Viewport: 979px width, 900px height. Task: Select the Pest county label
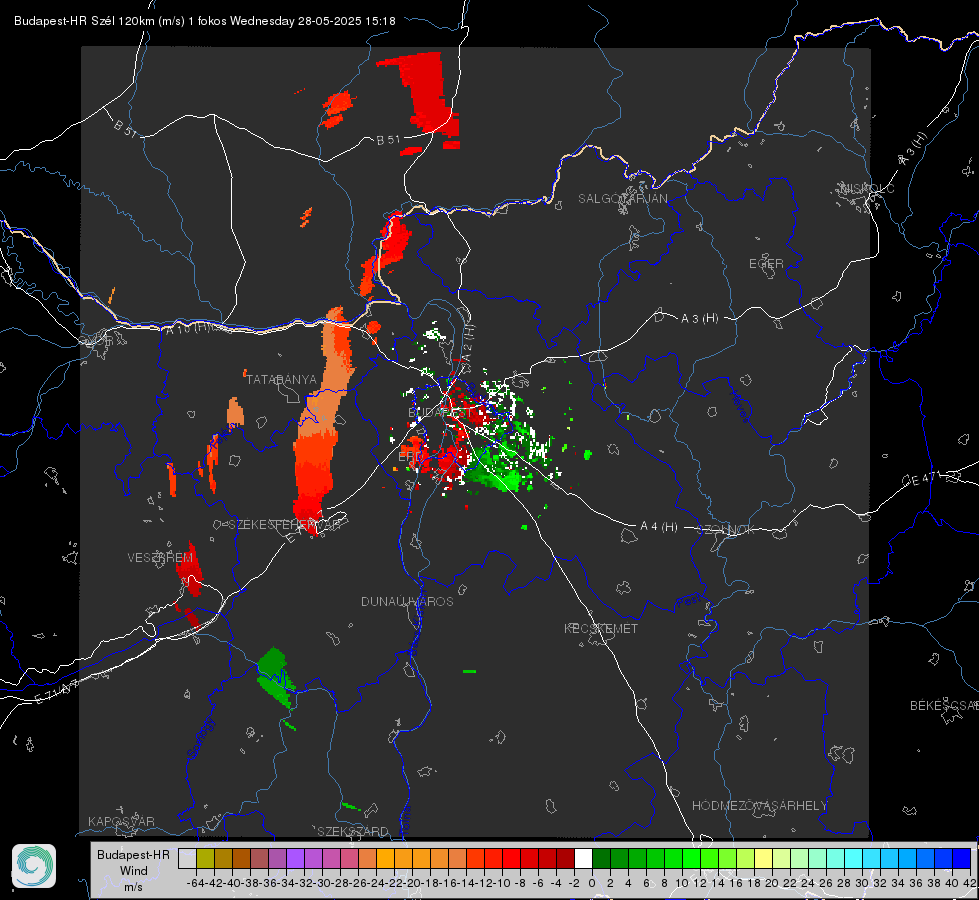pyautogui.click(x=688, y=602)
